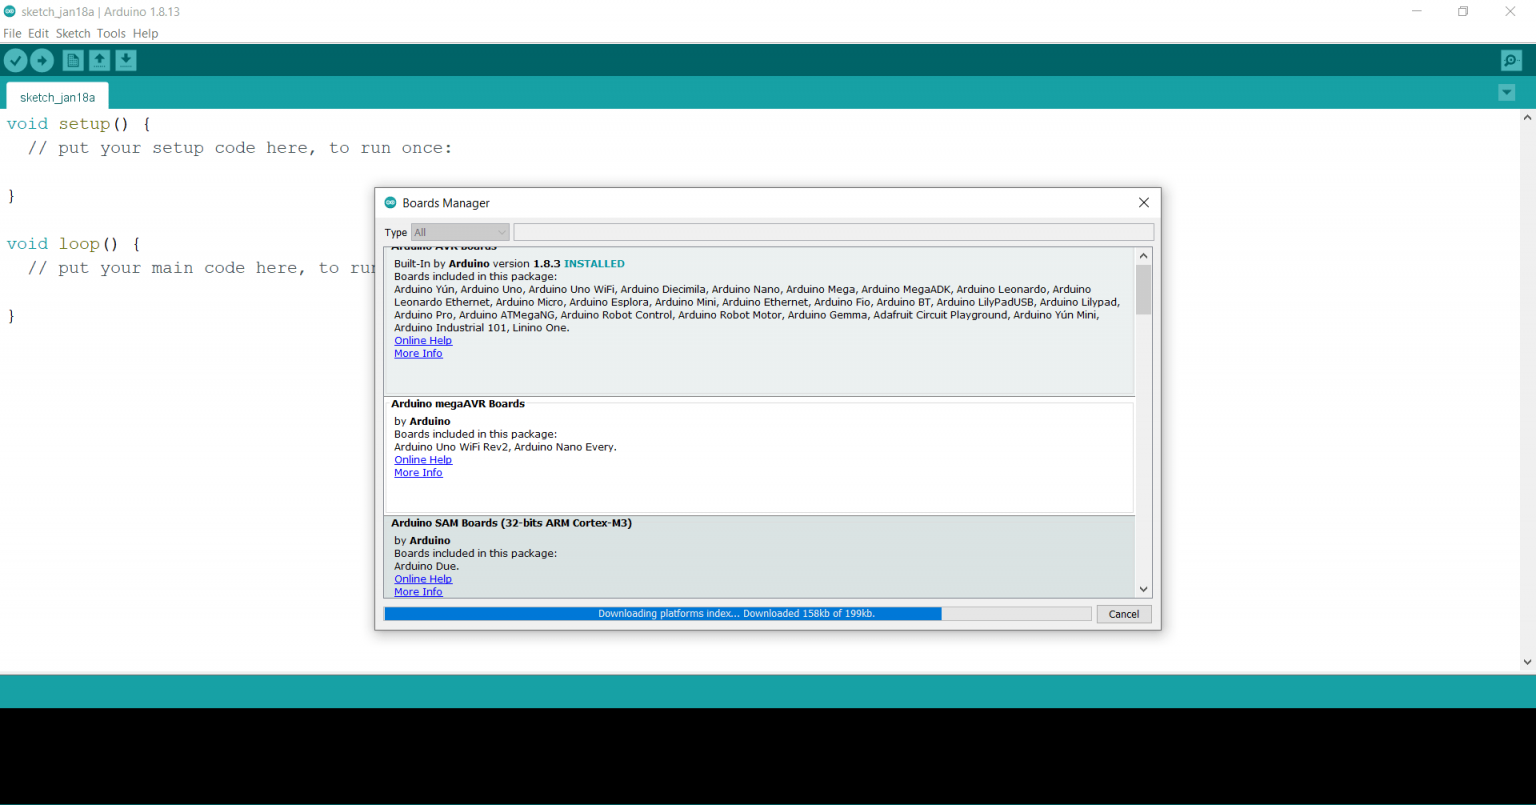
Task: Open More Info for Arduino AVR Boards
Action: (418, 353)
